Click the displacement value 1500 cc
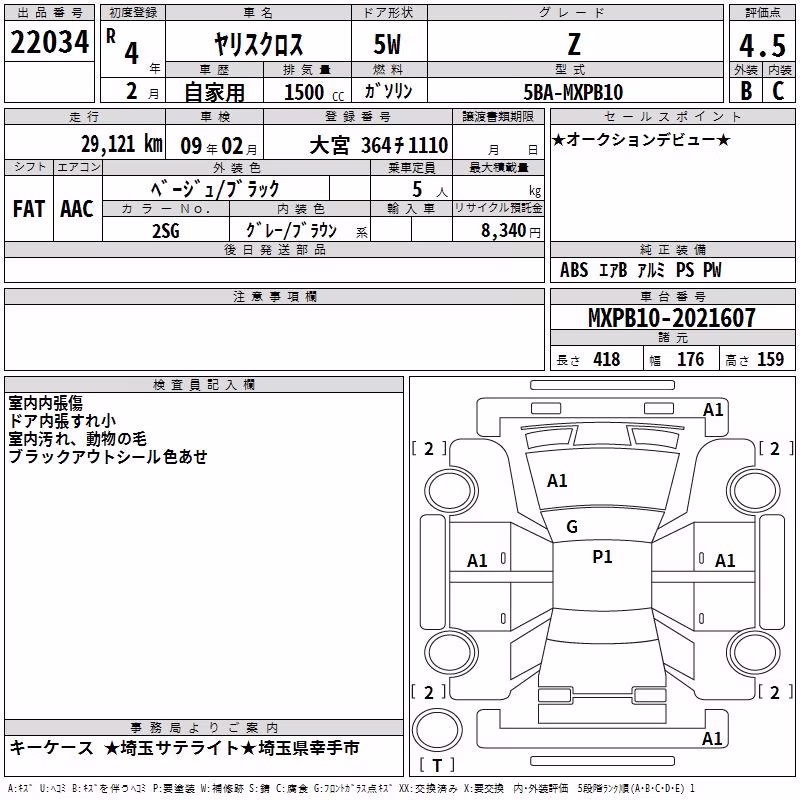This screenshot has width=800, height=800. 314,92
